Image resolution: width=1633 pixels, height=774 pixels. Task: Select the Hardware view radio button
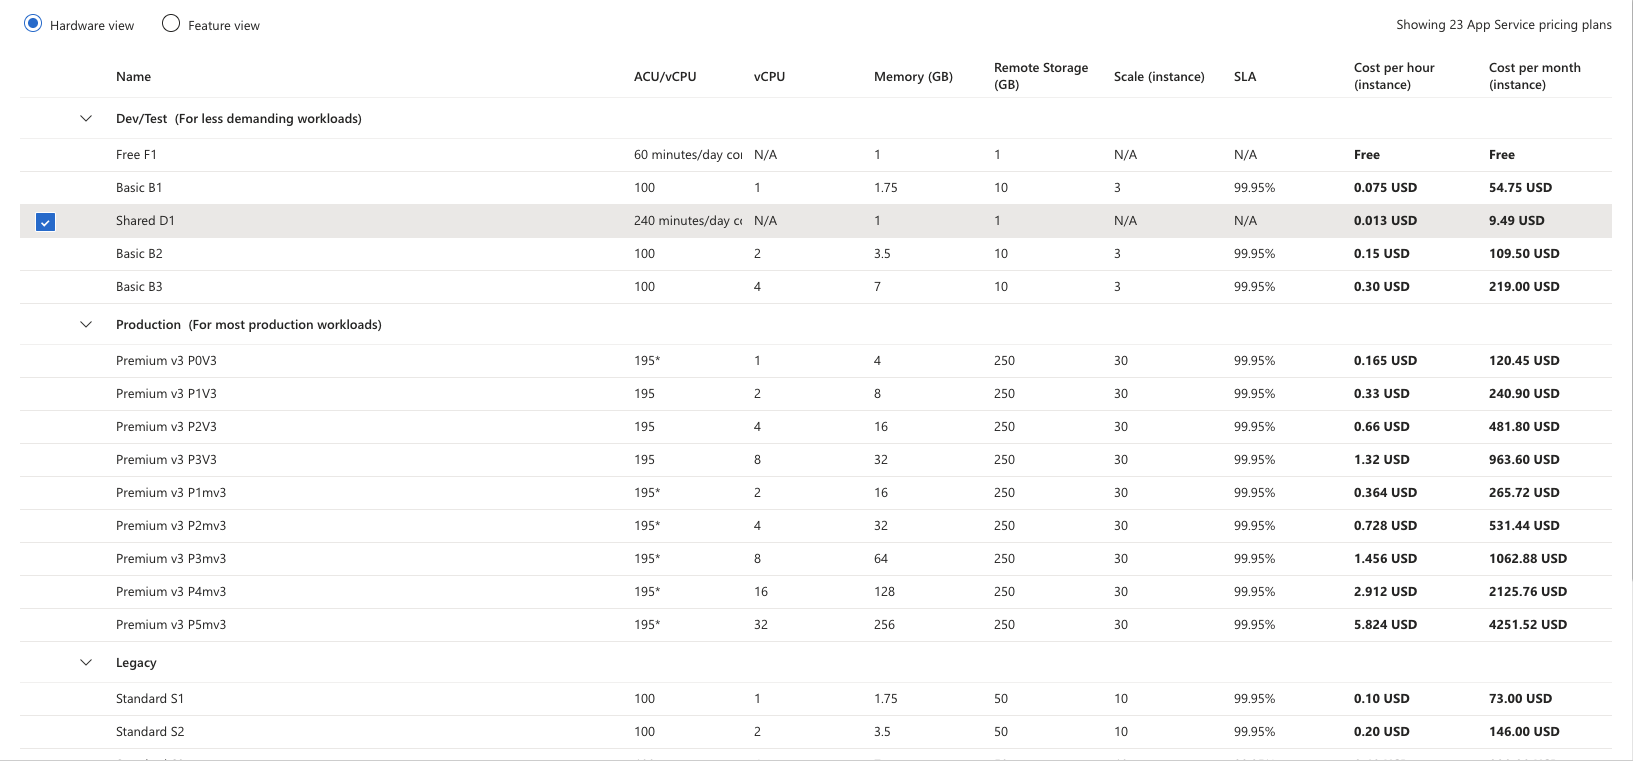coord(33,24)
